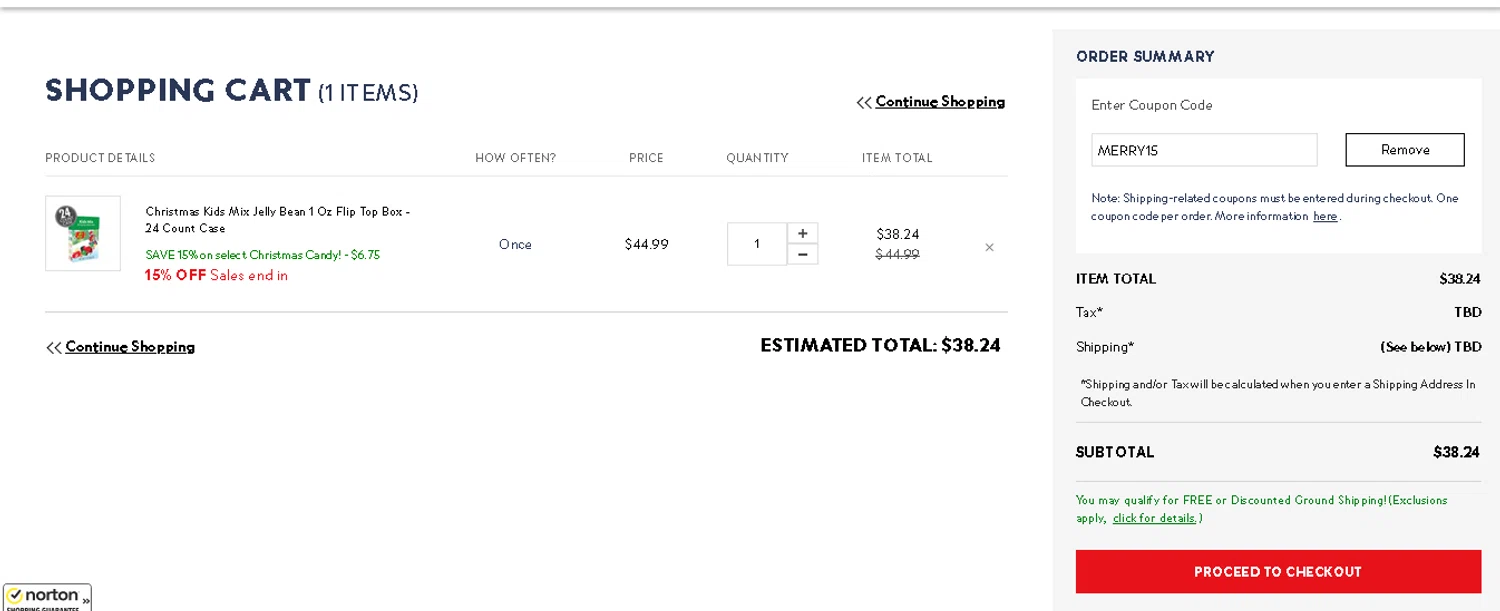
Task: Click the HOW OFTEN? column header
Action: point(515,158)
